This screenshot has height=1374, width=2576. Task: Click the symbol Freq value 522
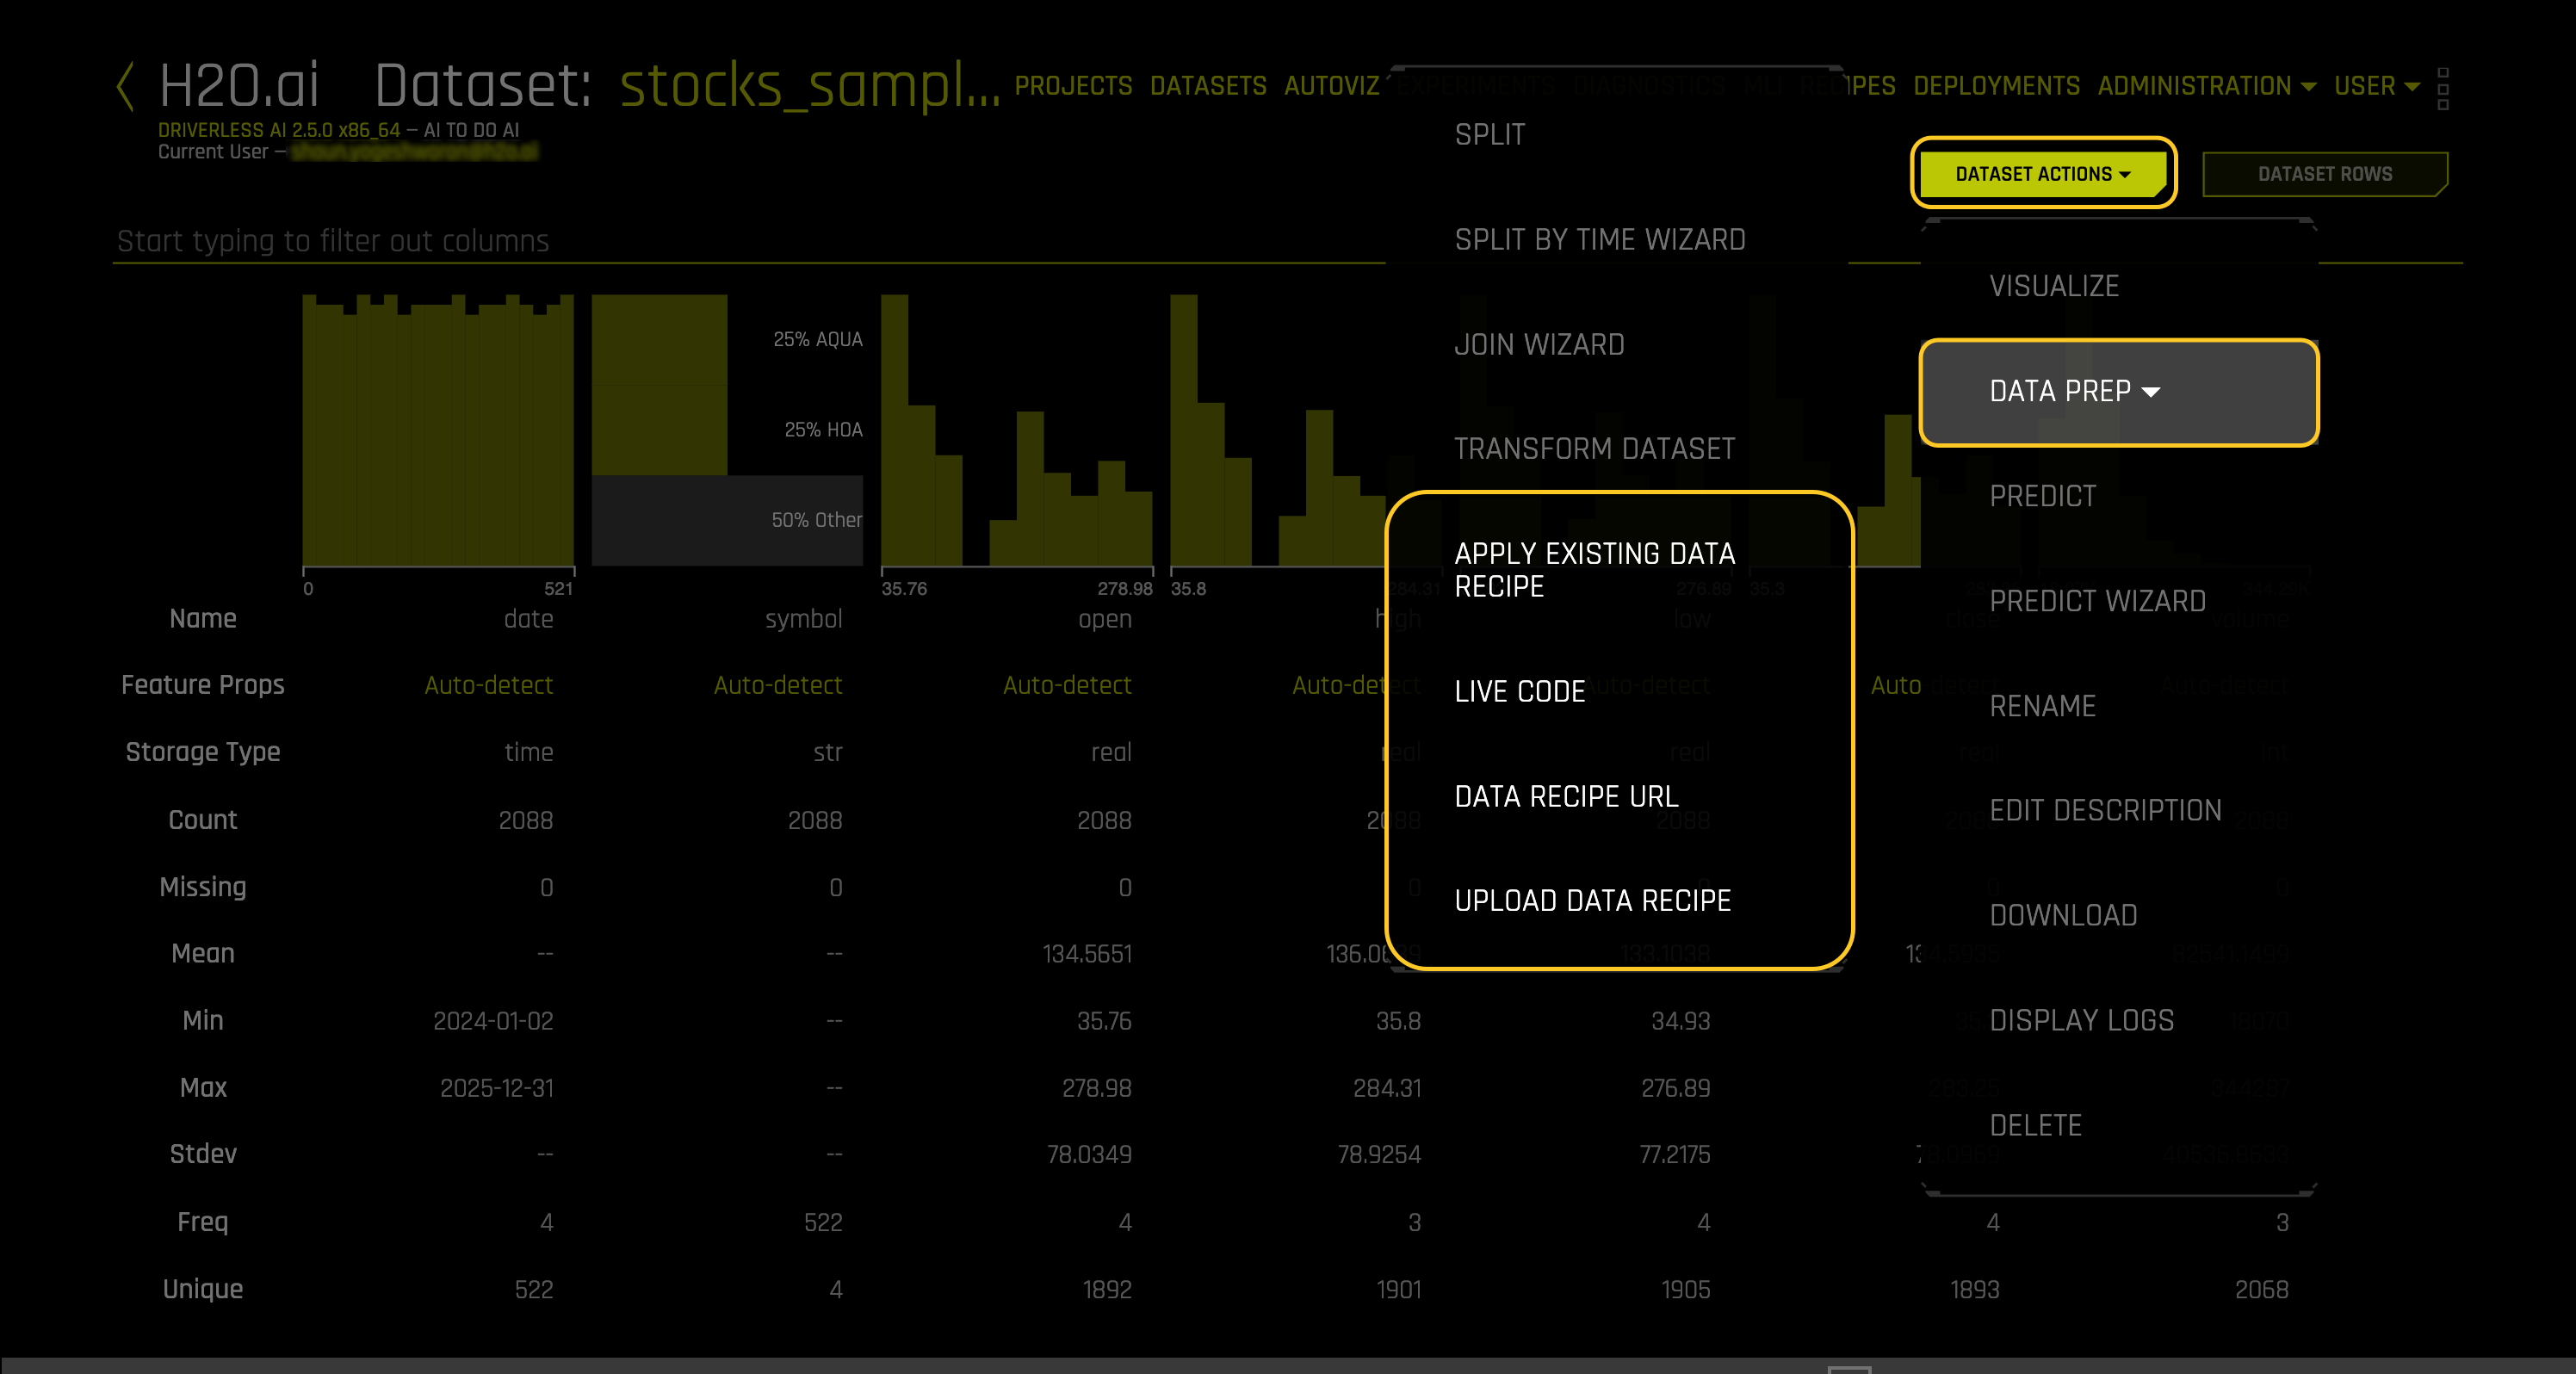823,1223
